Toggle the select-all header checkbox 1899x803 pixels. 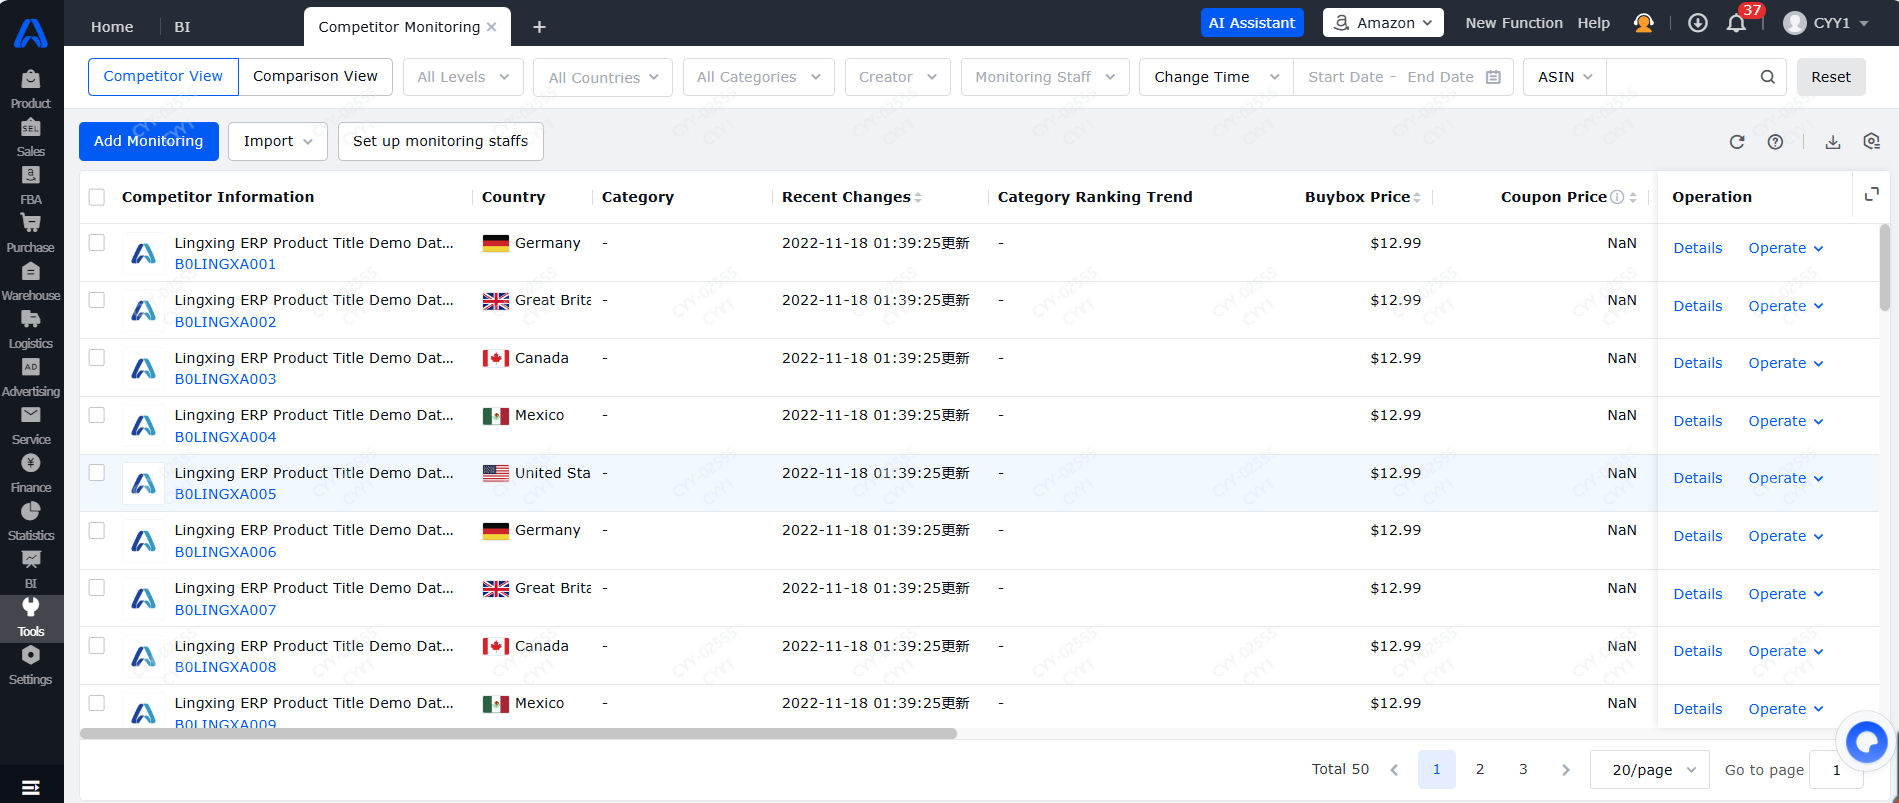point(97,197)
